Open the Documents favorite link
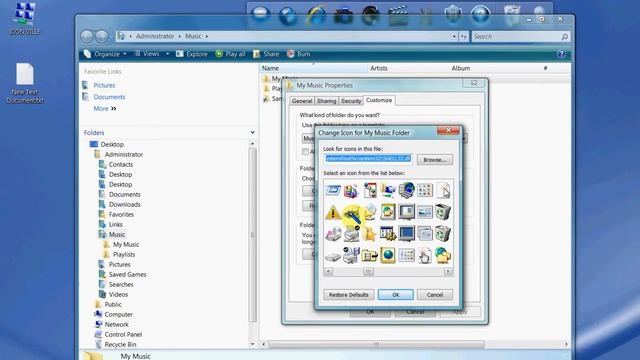Viewport: 640px width, 360px height. pyautogui.click(x=109, y=97)
